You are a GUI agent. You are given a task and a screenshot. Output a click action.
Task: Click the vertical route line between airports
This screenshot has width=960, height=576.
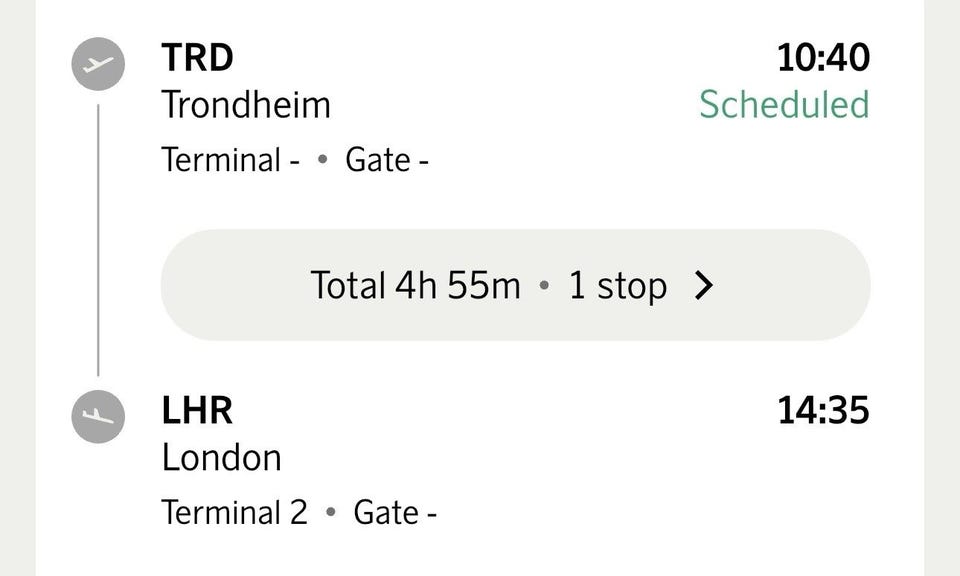(x=98, y=240)
